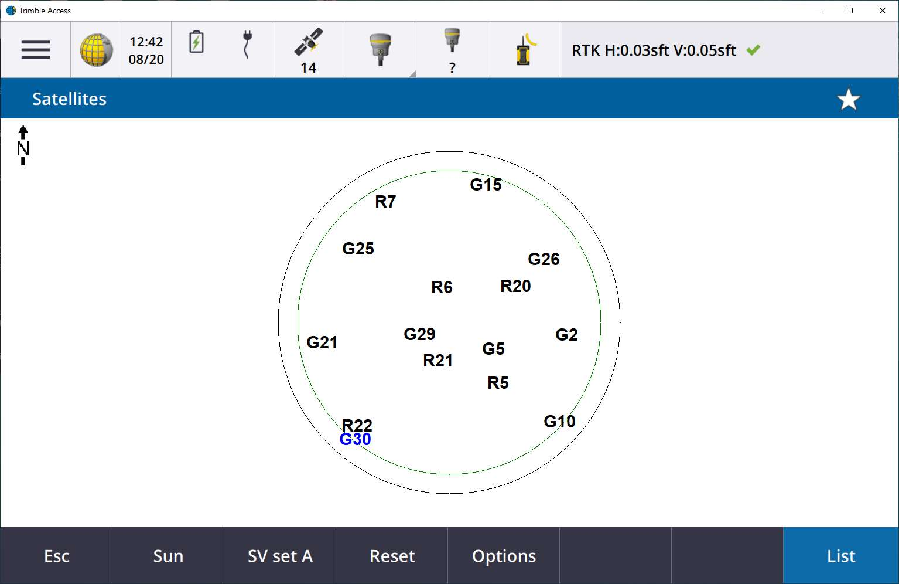Click the power plug icon
Screen dimensions: 899x584
[x=247, y=44]
